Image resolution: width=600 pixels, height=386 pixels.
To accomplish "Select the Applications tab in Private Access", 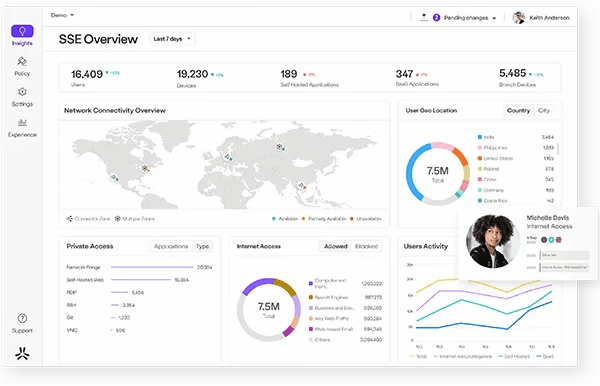I will [171, 246].
